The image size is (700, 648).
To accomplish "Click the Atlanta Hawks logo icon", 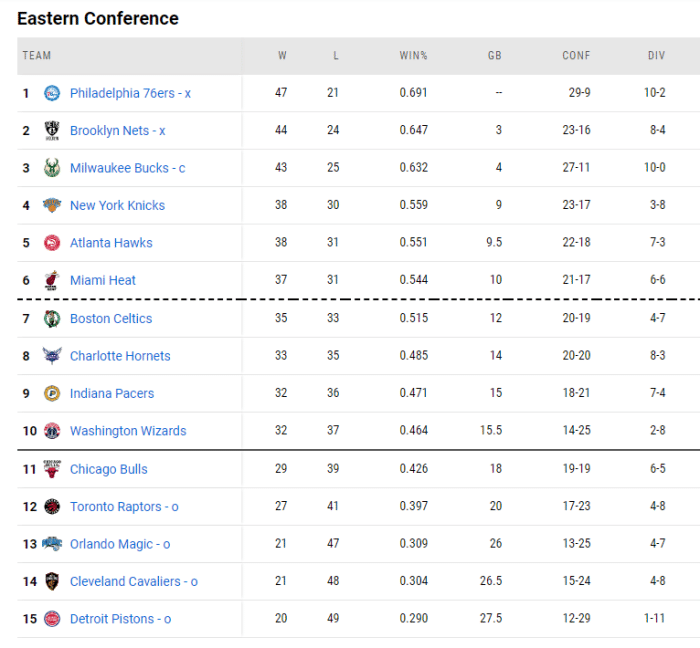I will [52, 243].
